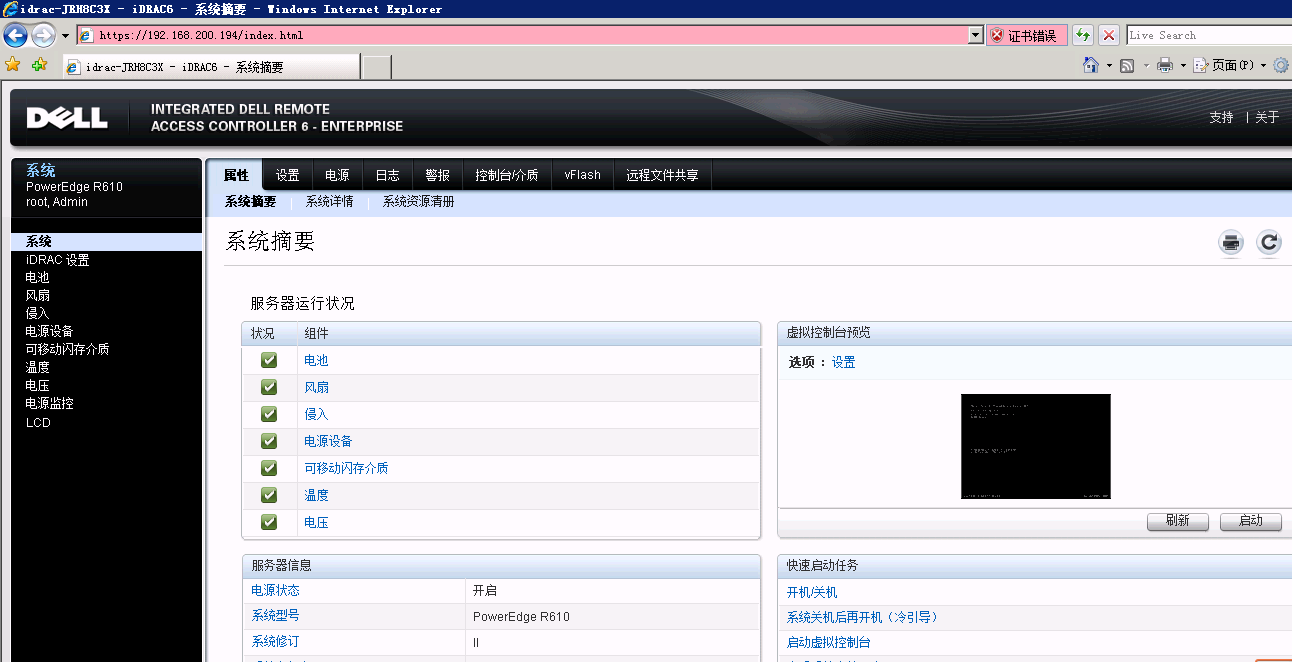Click the browser Forward arrow button

44,35
